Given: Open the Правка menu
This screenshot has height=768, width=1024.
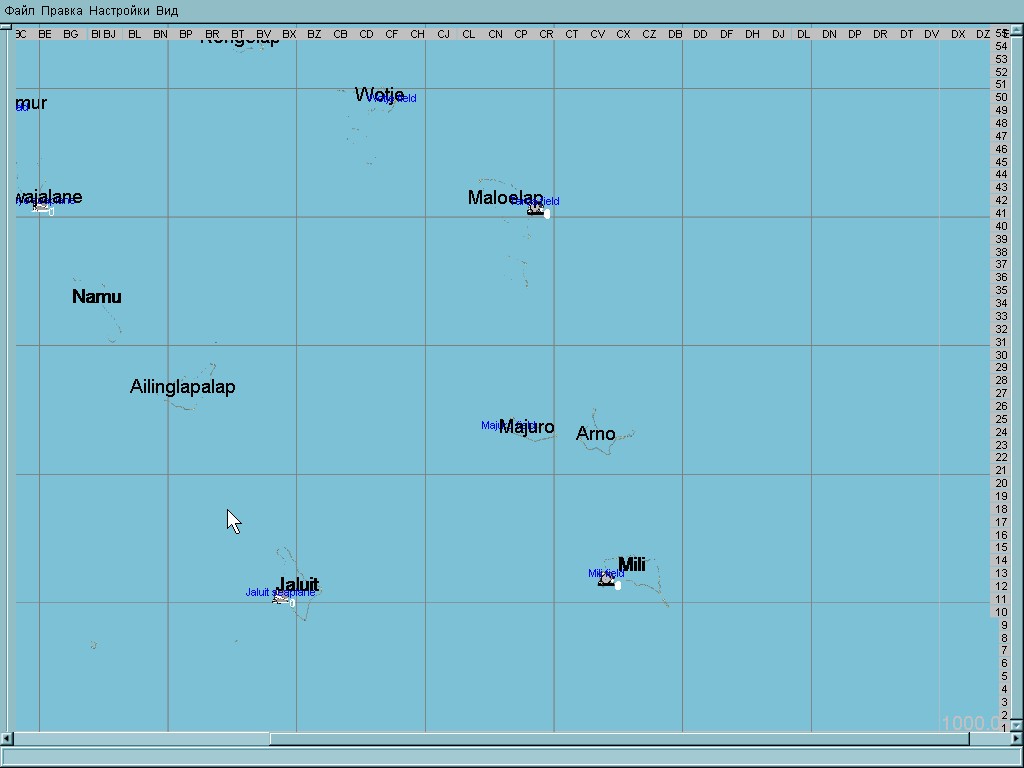Looking at the screenshot, I should pyautogui.click(x=61, y=10).
